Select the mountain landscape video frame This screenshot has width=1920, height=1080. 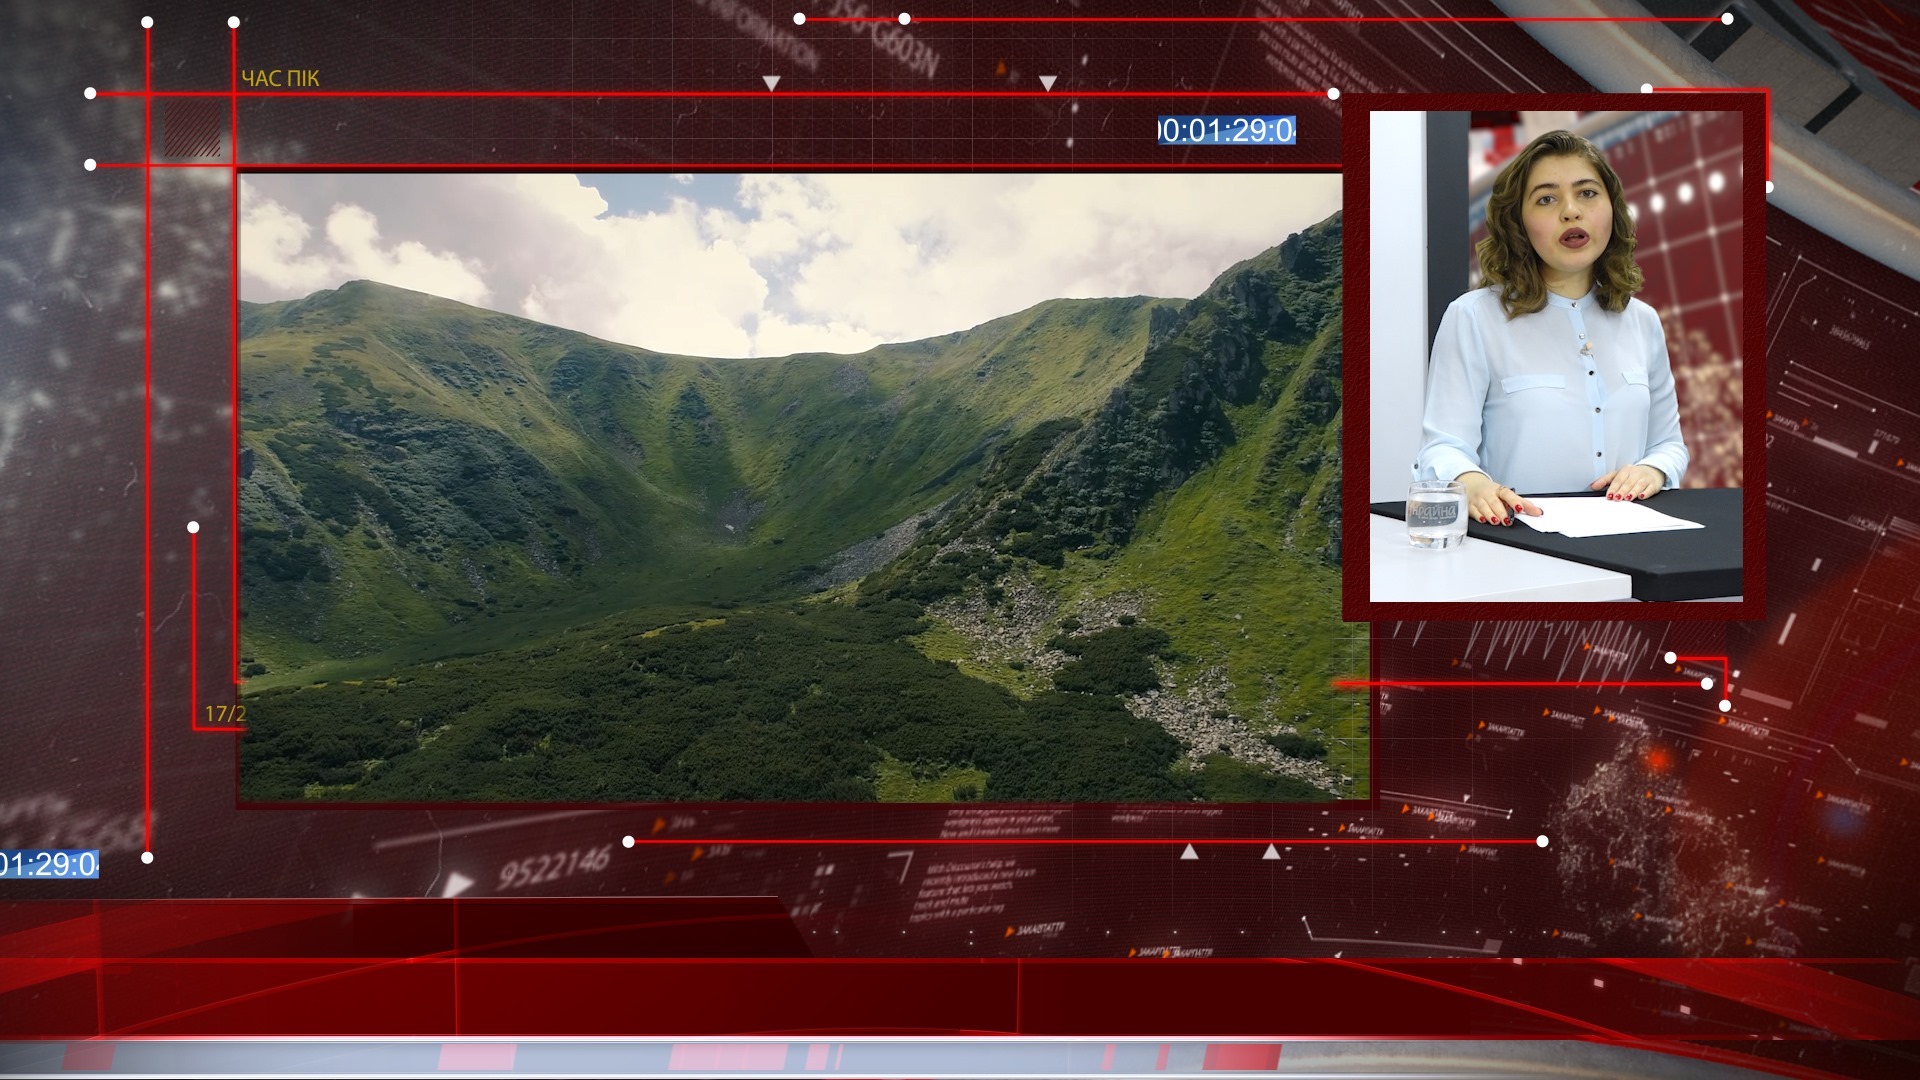[x=790, y=487]
